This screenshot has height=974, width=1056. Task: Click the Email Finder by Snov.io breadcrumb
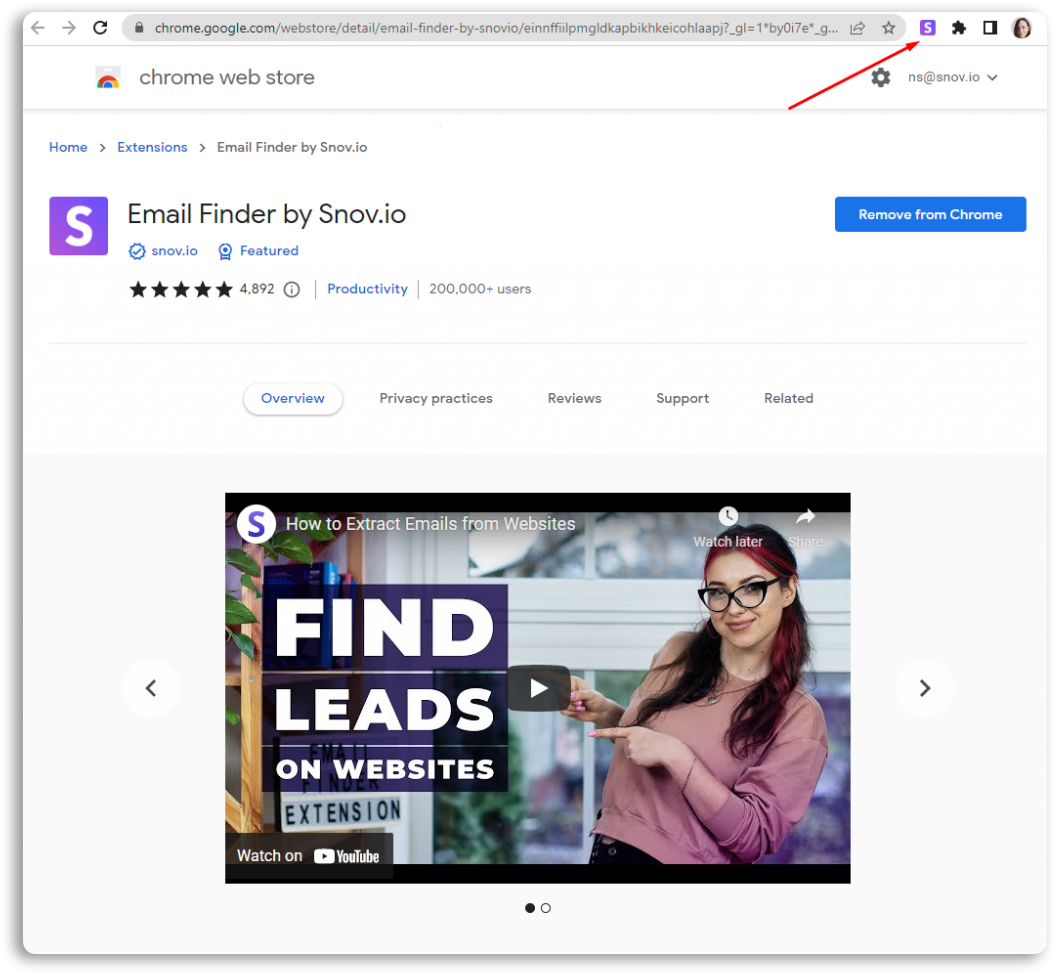(292, 147)
